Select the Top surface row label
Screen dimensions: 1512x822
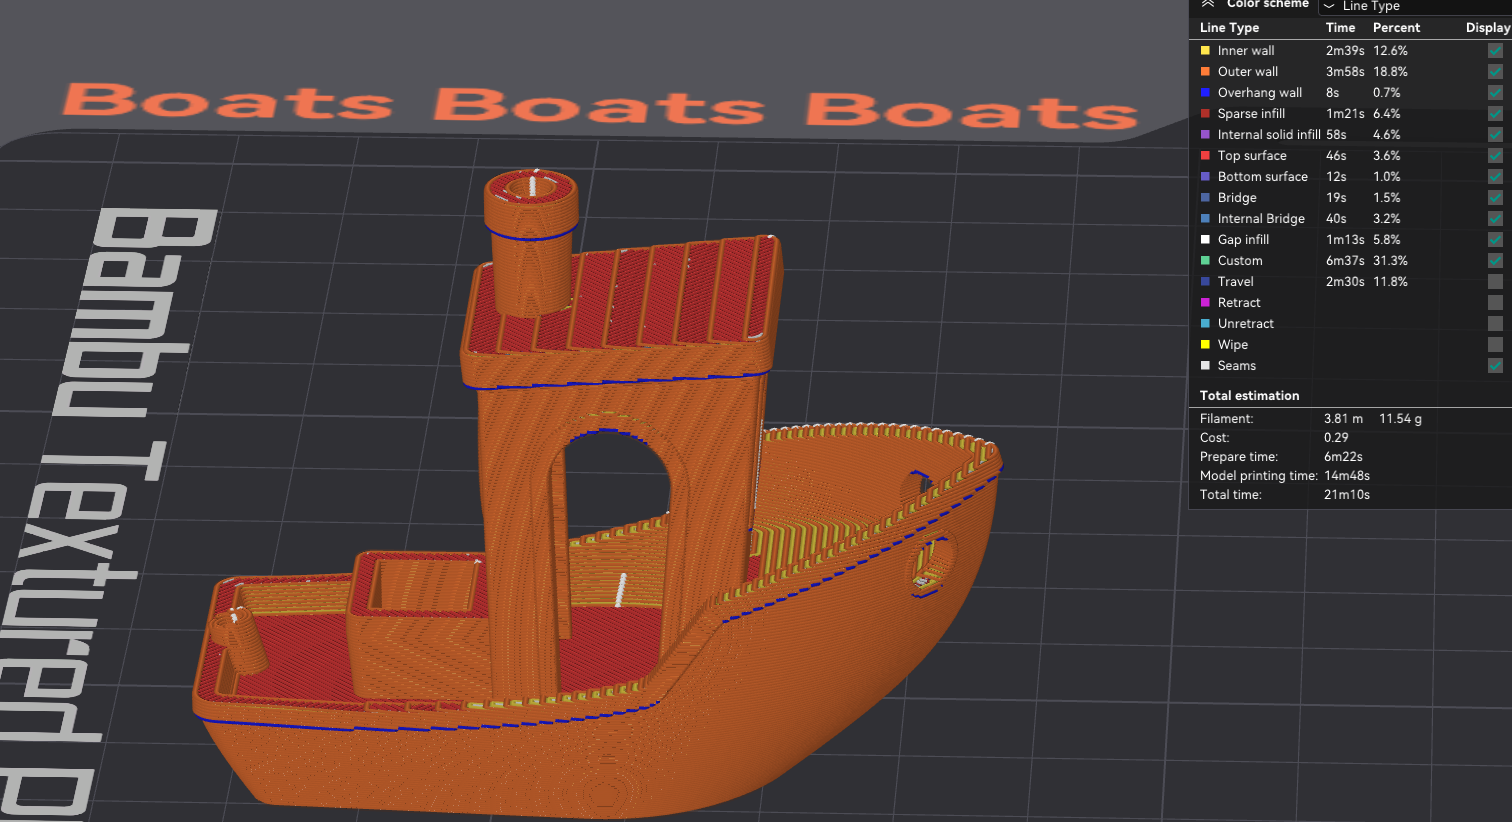point(1251,156)
